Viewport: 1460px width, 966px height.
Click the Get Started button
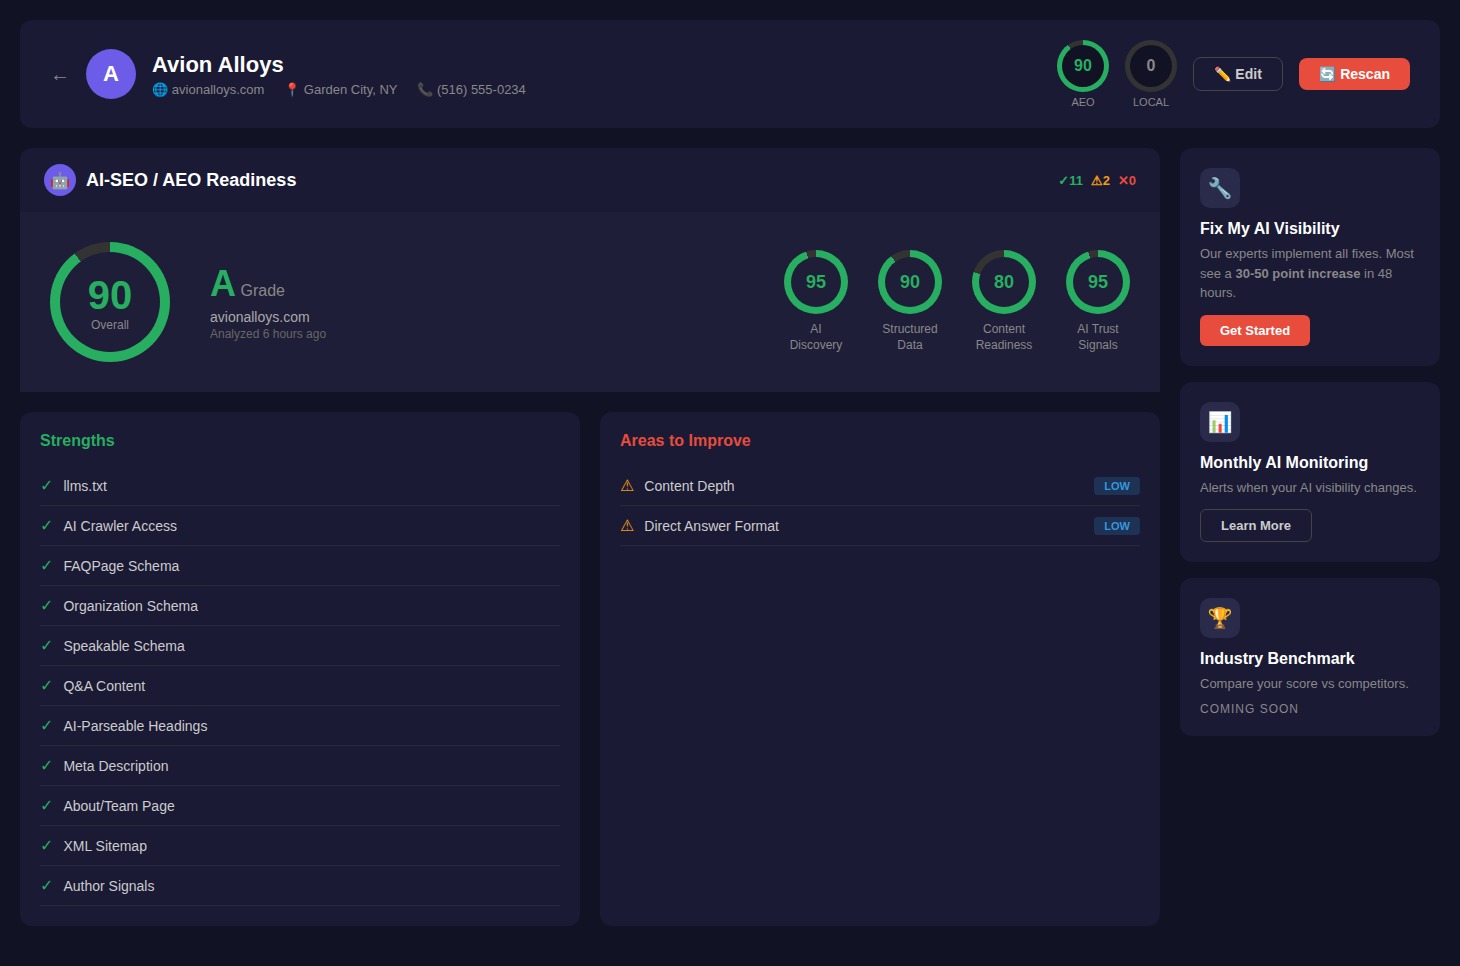point(1254,331)
